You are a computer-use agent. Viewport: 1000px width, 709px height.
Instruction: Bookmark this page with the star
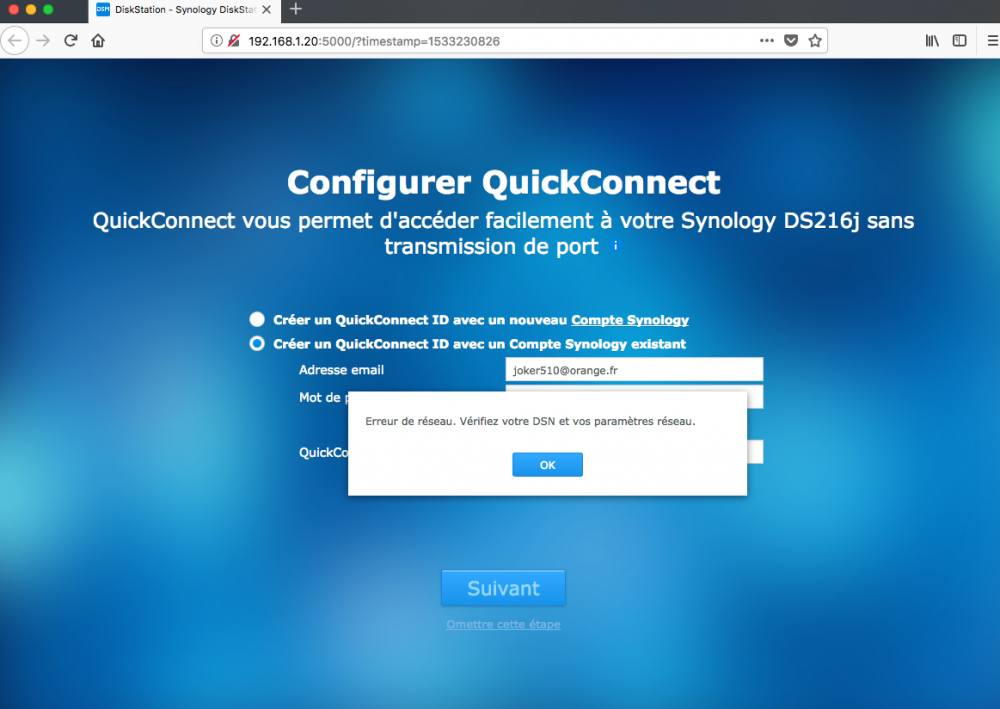point(815,41)
